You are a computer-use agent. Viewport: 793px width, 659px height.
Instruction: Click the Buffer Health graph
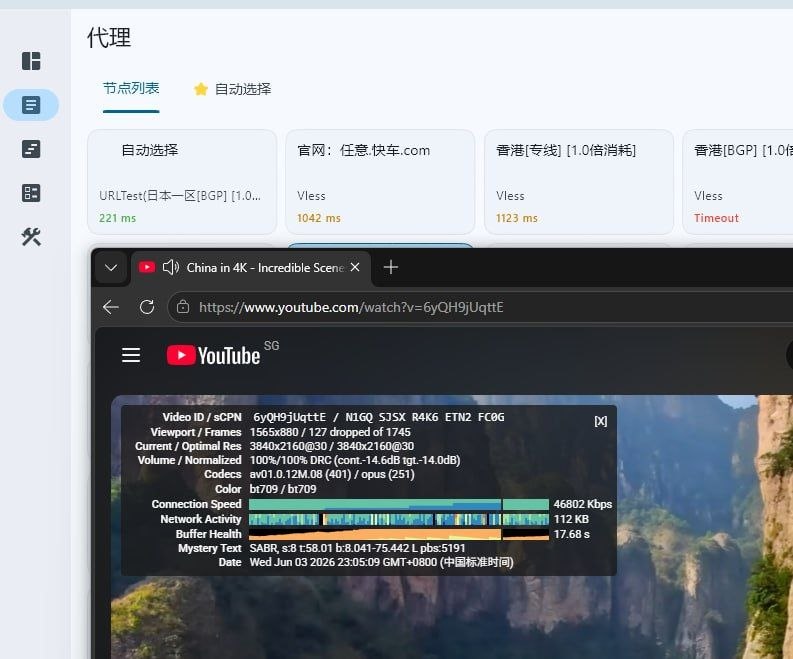(x=399, y=534)
